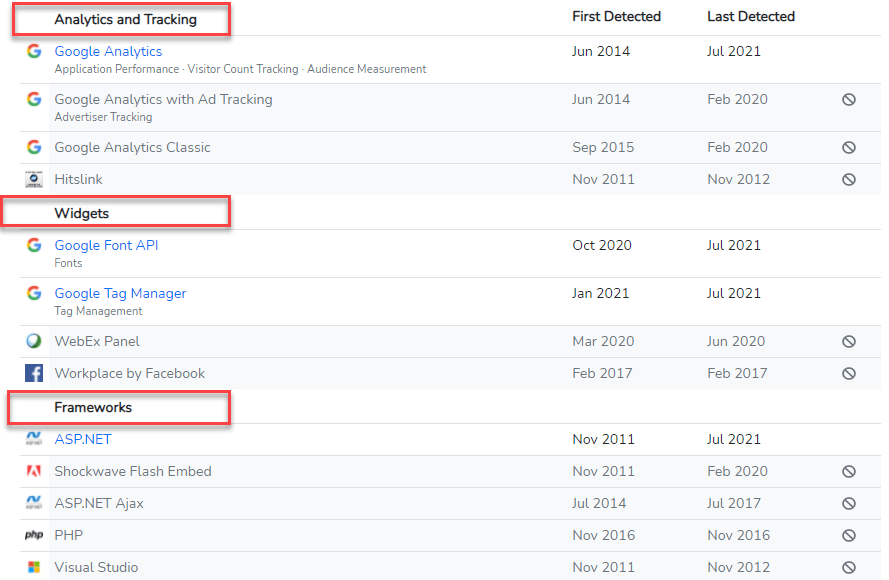Image resolution: width=889 pixels, height=580 pixels.
Task: Open the Google Font API link
Action: [107, 245]
